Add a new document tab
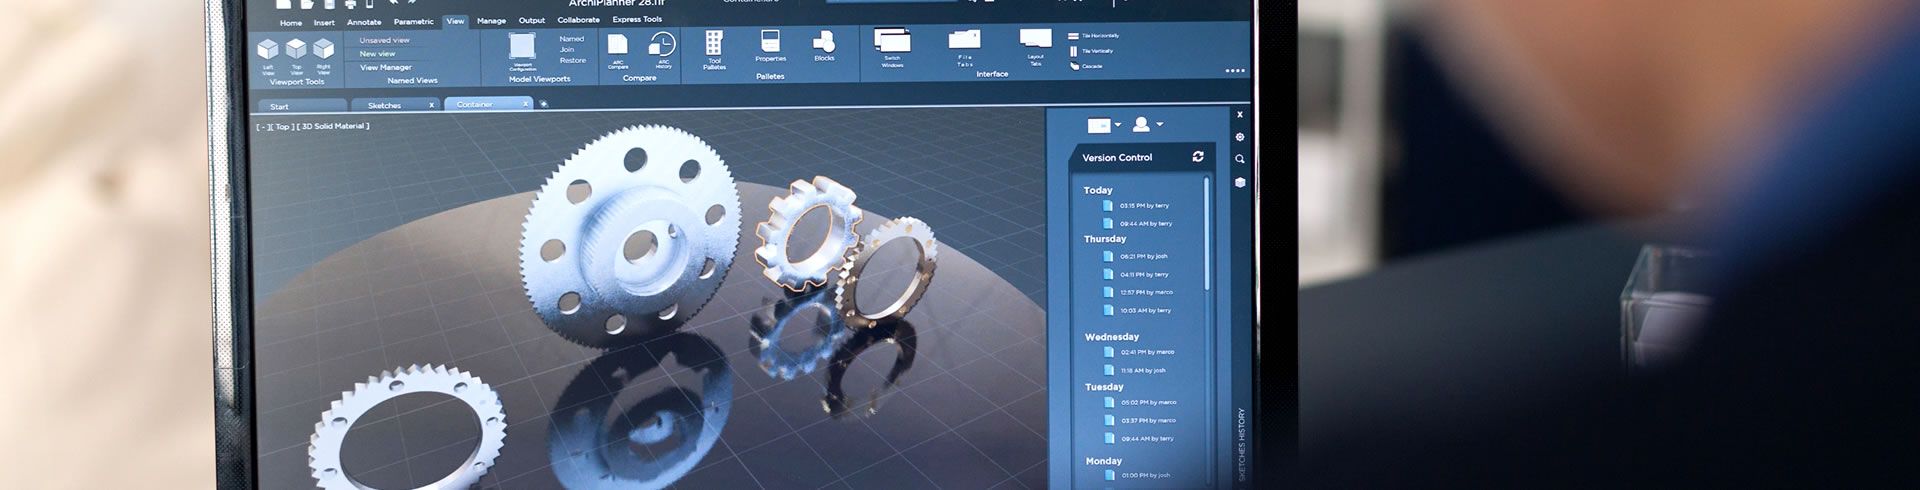Viewport: 1920px width, 490px height. coord(544,104)
